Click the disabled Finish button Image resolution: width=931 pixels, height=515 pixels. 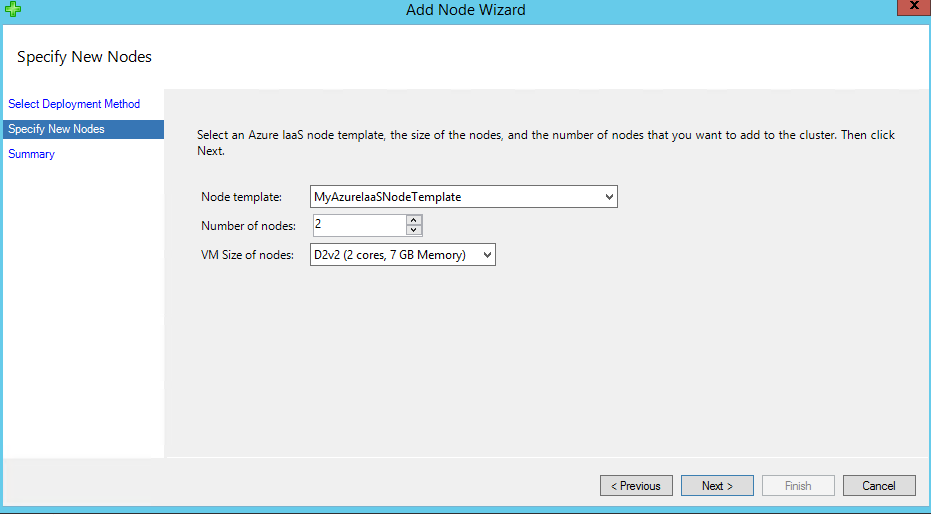tap(798, 486)
